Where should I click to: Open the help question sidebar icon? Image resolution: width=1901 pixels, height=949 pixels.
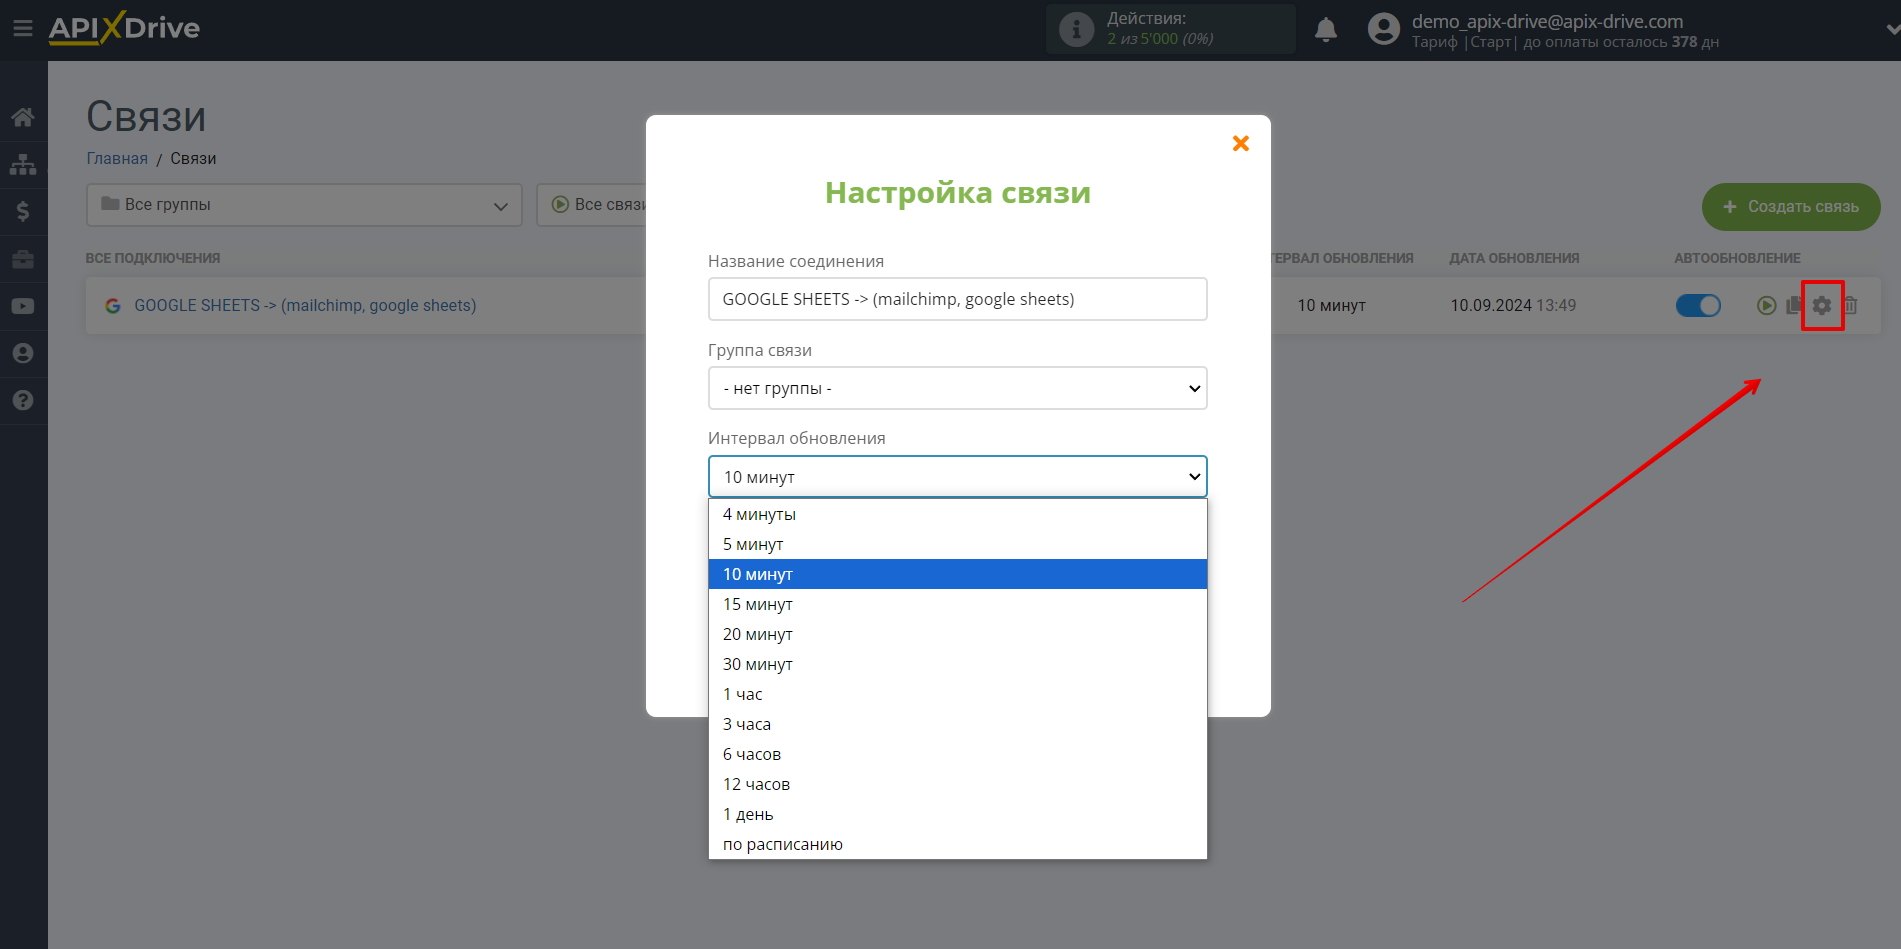click(x=23, y=400)
